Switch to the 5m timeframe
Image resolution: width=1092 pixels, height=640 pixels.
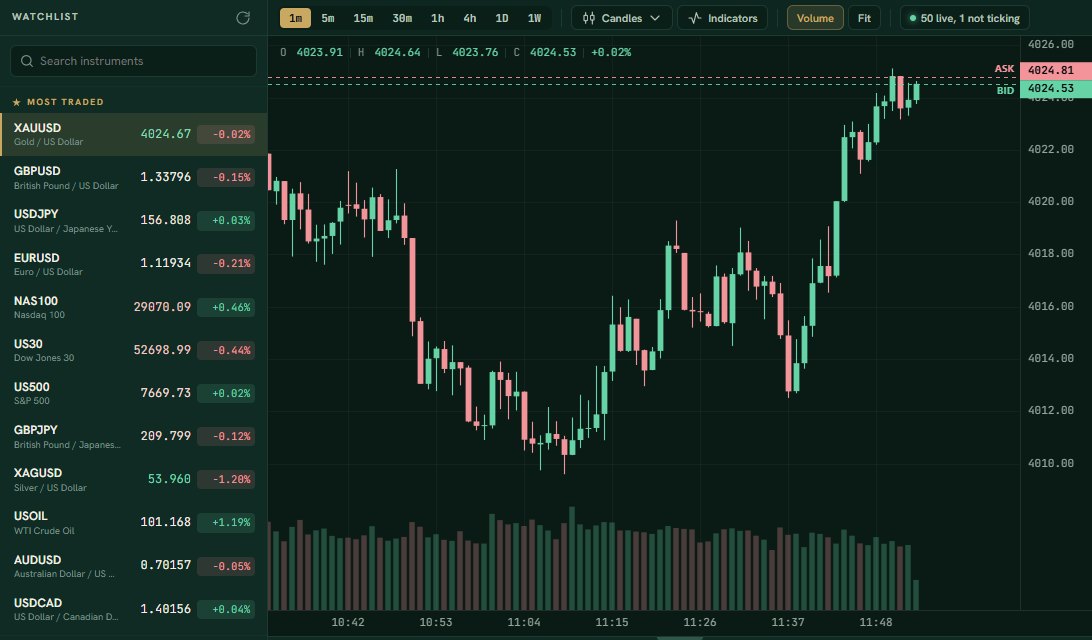(x=327, y=18)
